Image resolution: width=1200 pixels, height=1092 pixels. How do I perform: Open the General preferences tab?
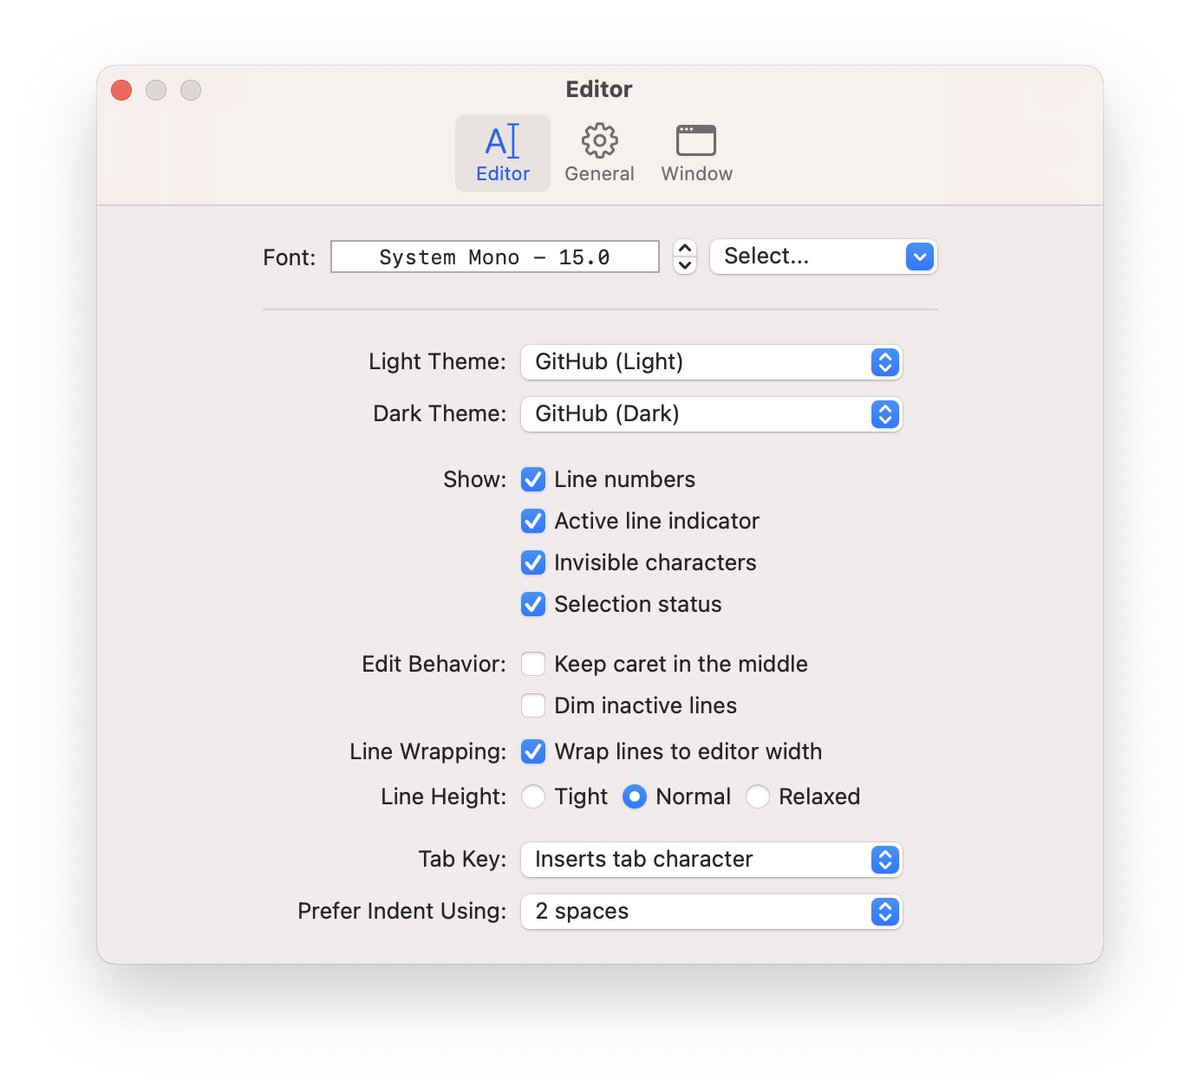599,153
